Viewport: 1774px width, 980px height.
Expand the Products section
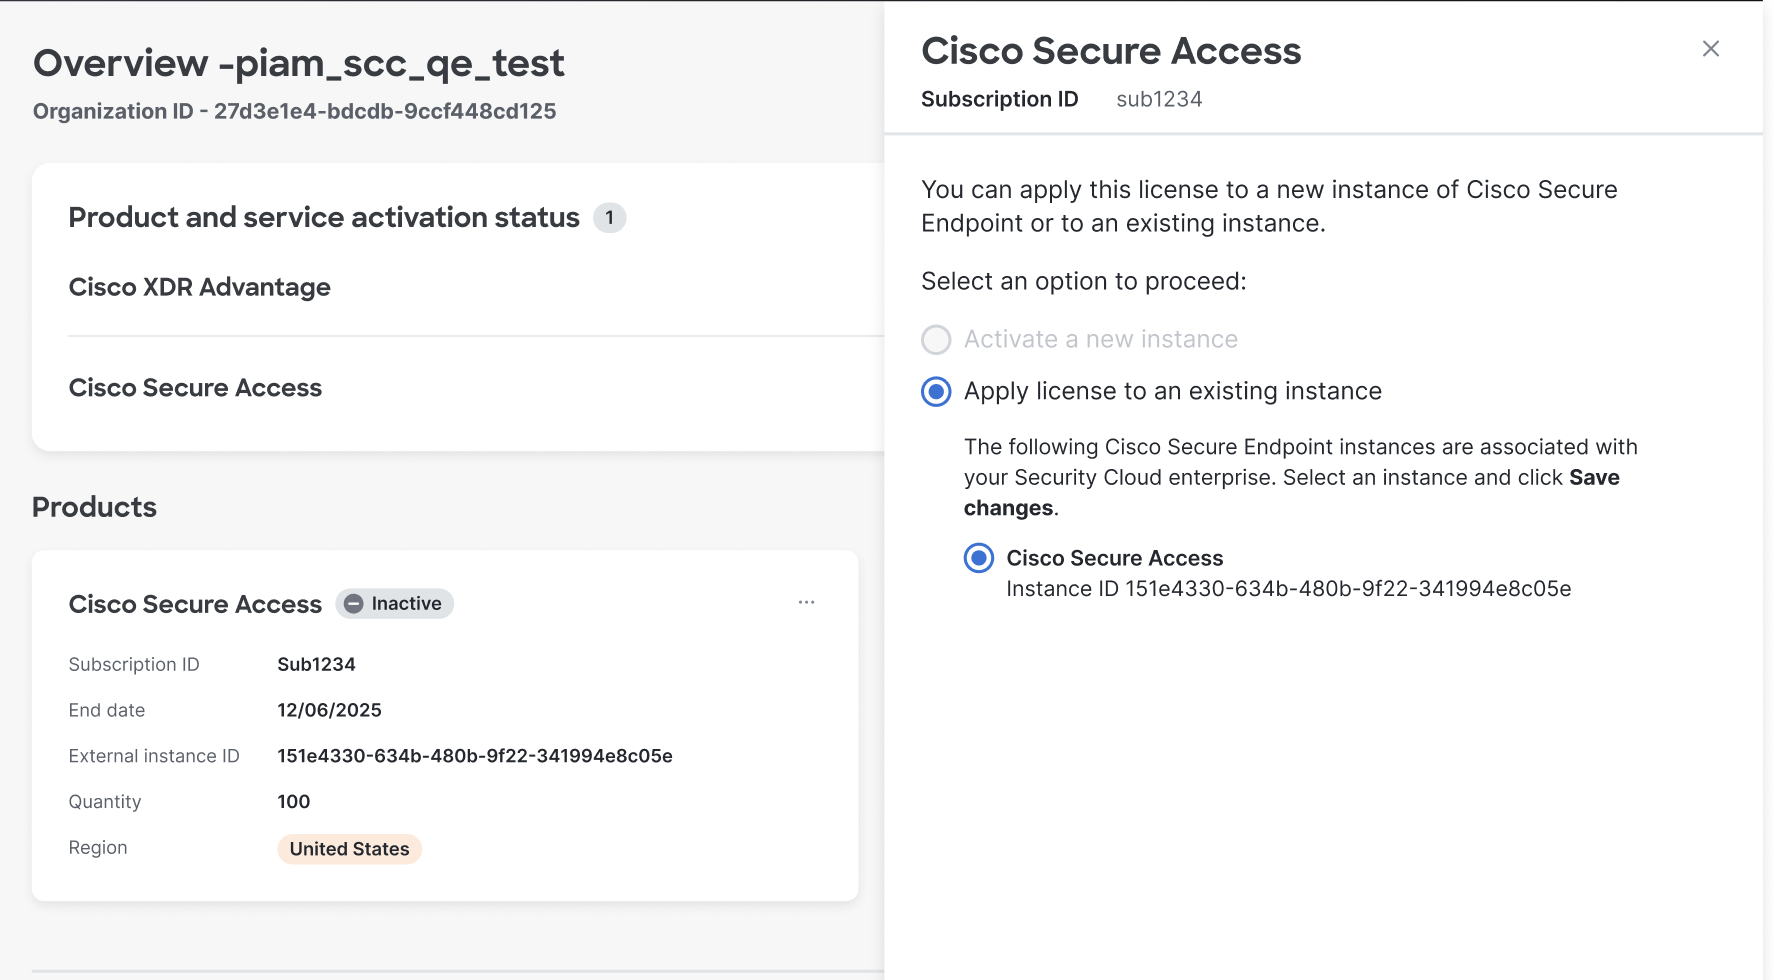[x=93, y=507]
